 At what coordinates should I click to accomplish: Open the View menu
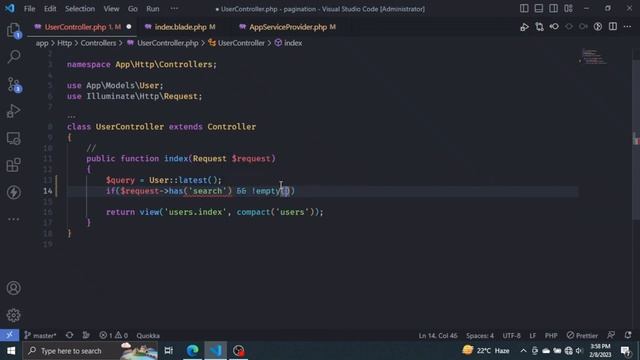click(111, 9)
